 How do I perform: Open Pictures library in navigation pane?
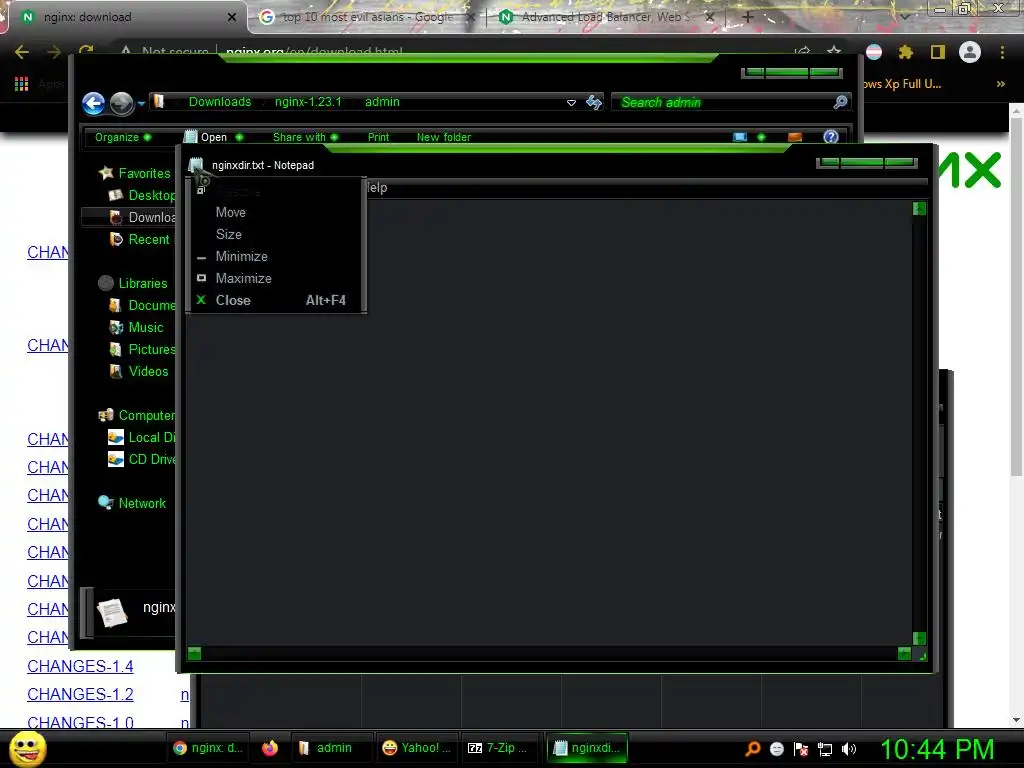142,349
